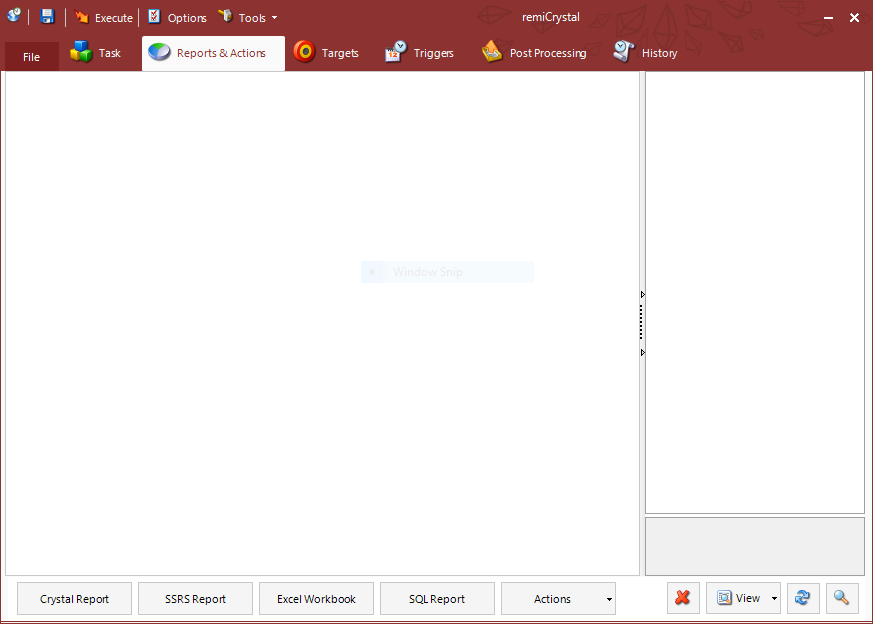Select the Reports & Actions tab

pos(213,53)
